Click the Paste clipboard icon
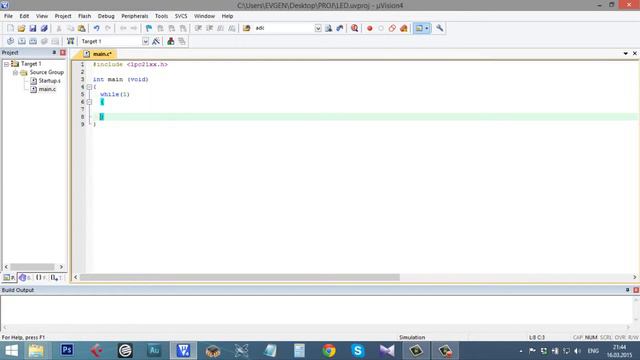The width and height of the screenshot is (640, 360). 82,28
